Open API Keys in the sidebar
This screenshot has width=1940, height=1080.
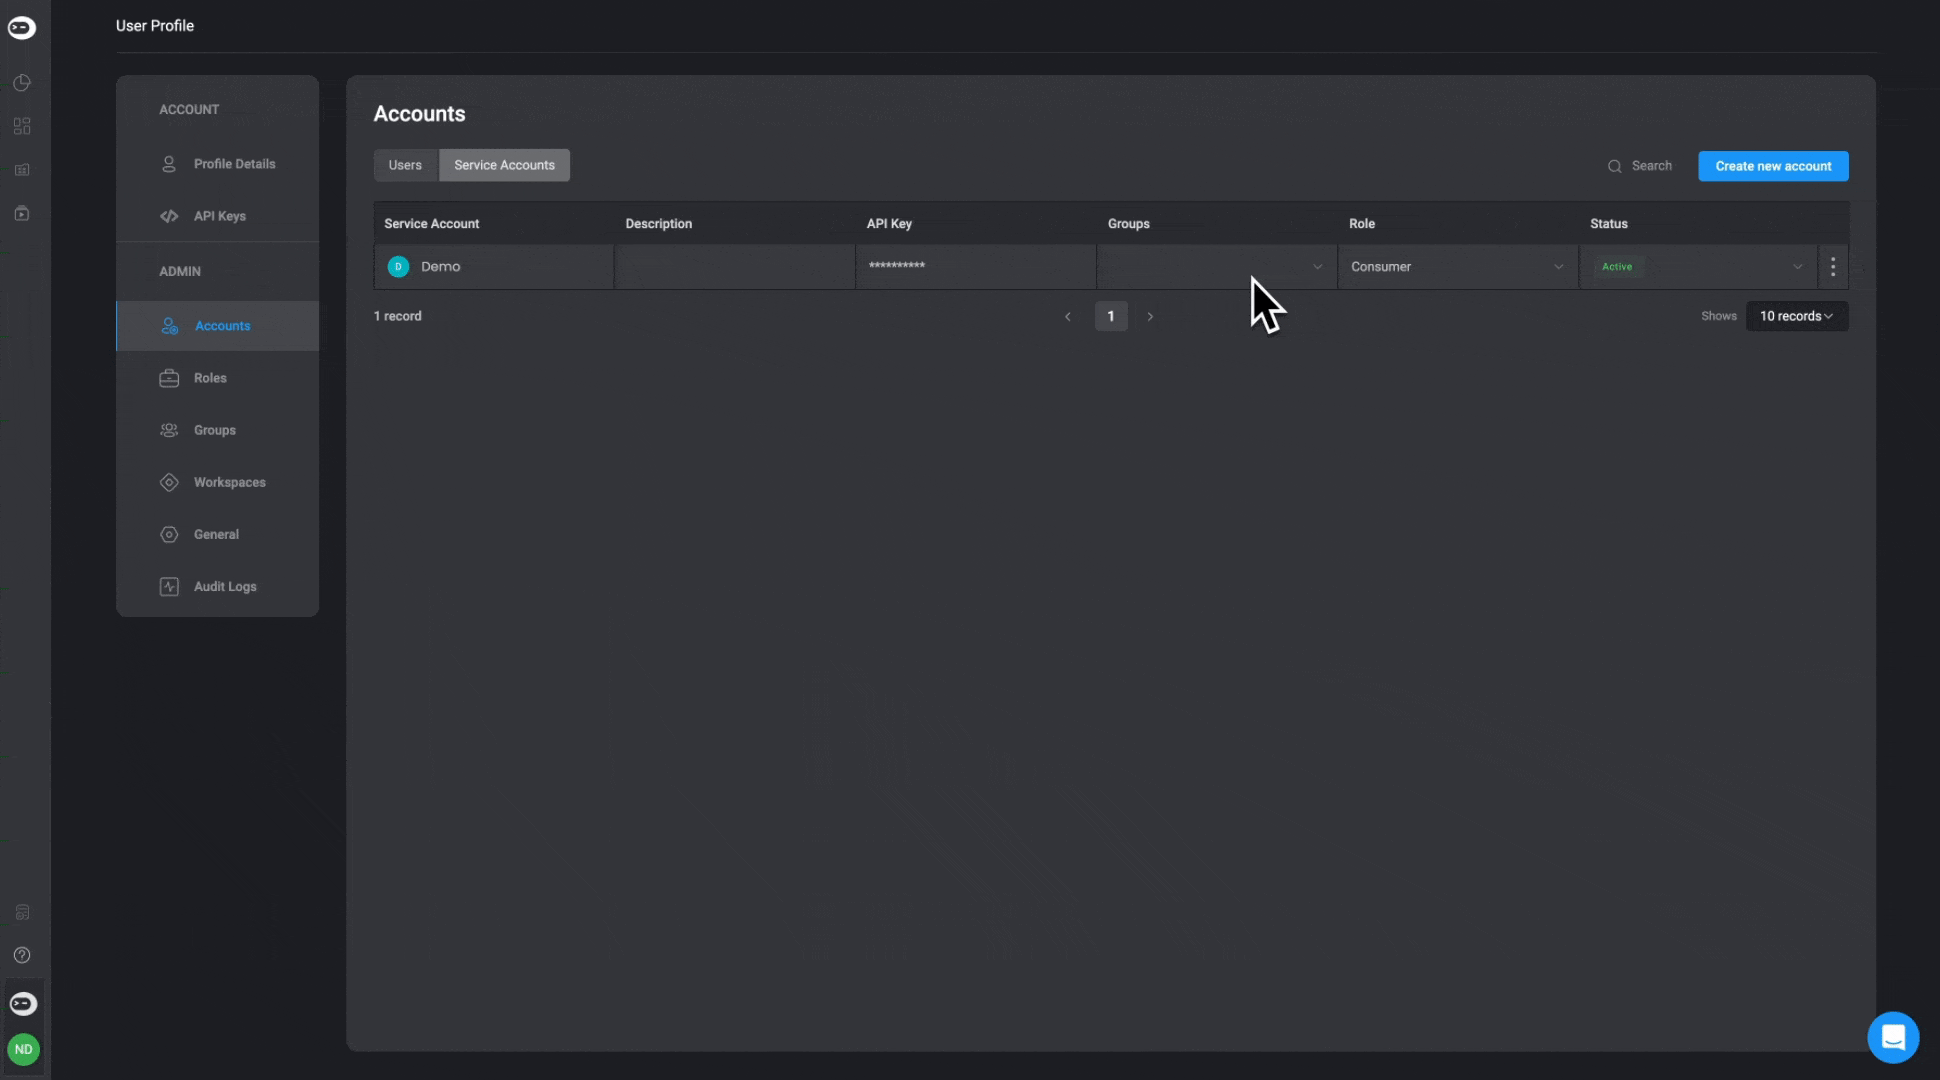[x=219, y=216]
